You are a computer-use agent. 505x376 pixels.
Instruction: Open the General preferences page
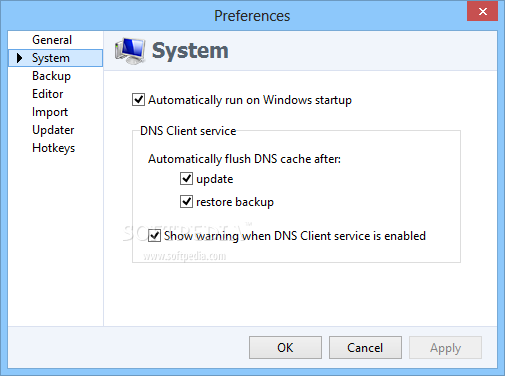[52, 40]
